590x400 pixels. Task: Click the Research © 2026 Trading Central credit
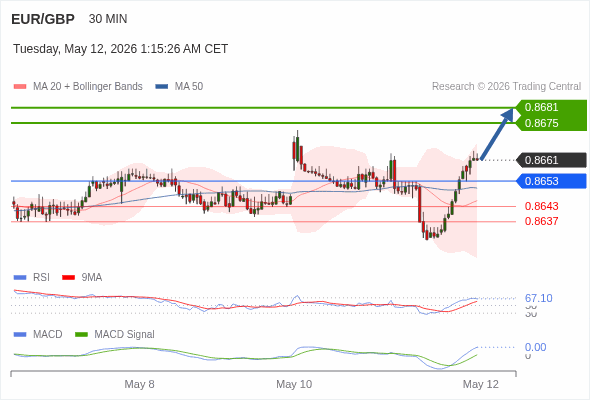(506, 87)
